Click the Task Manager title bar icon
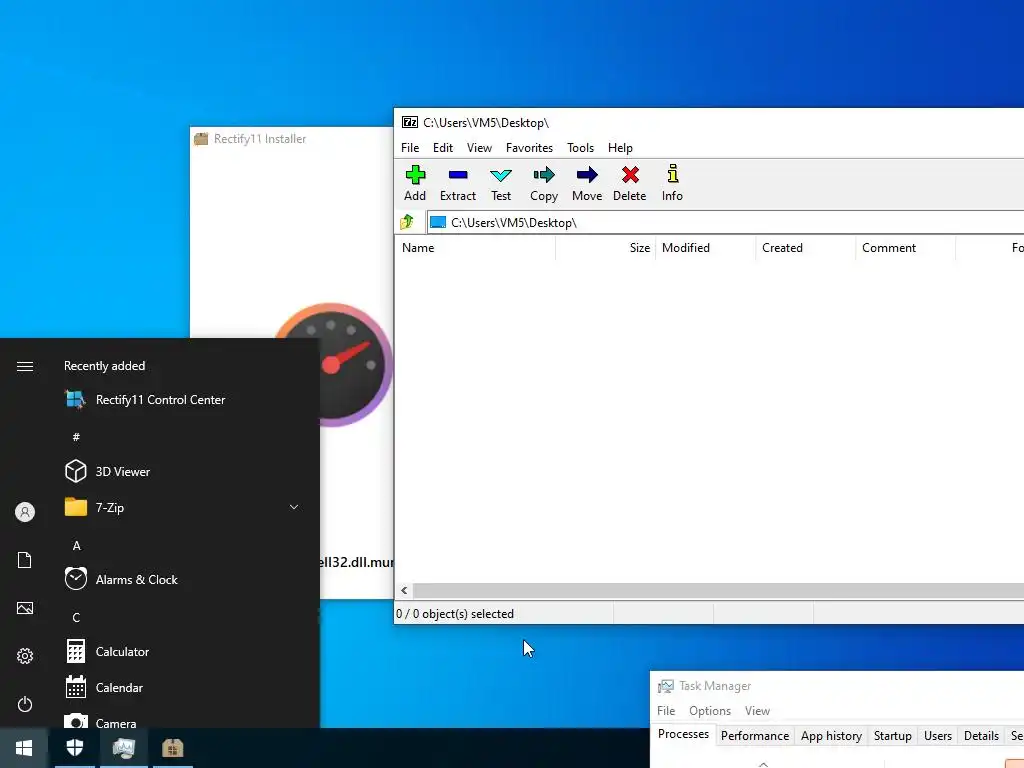The width and height of the screenshot is (1024, 768). [665, 686]
